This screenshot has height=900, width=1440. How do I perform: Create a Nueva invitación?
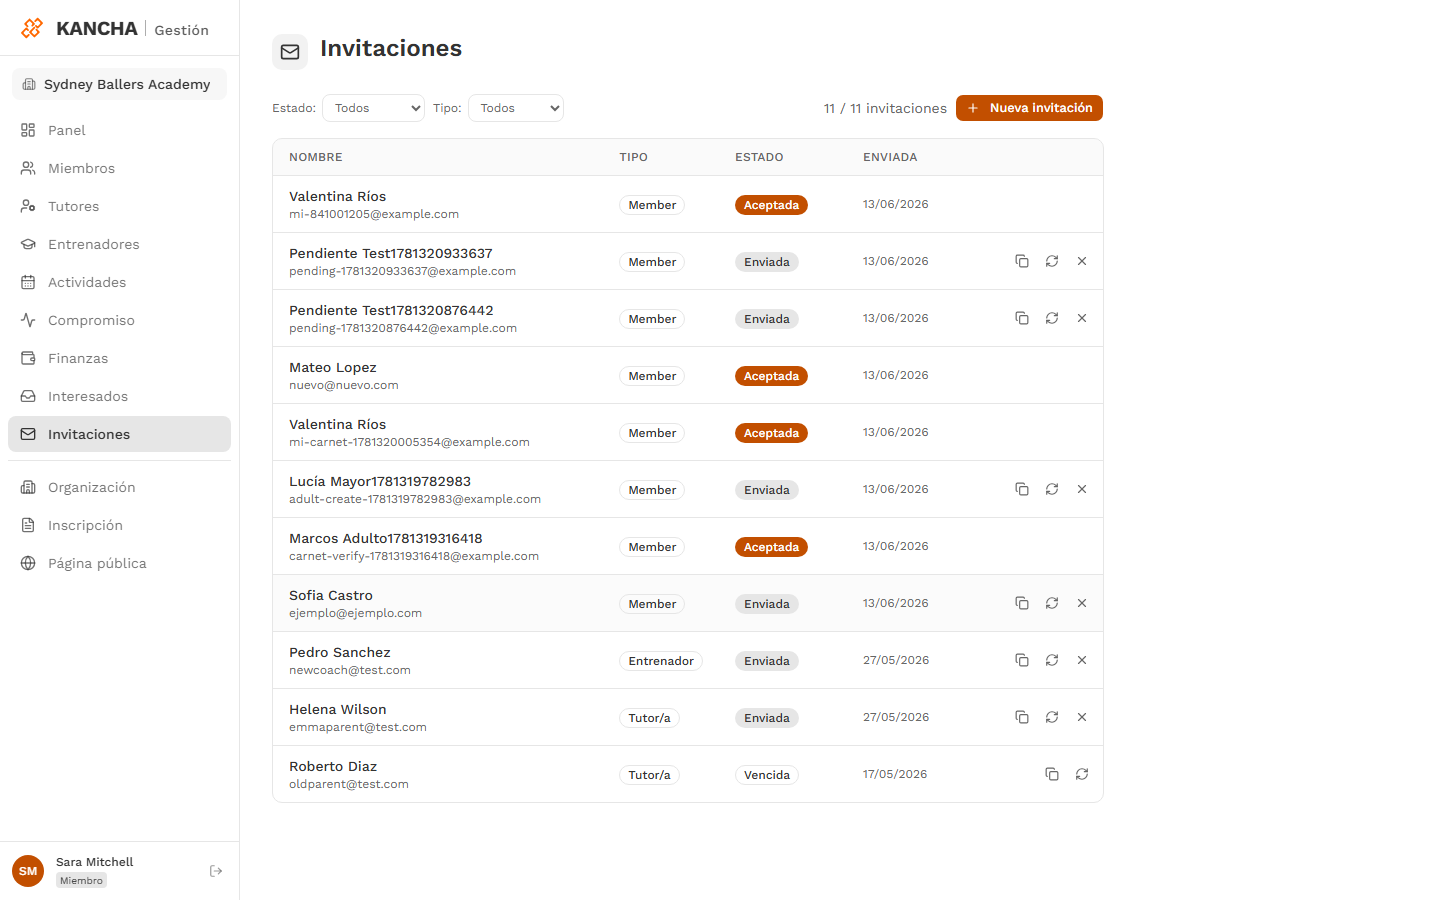[1029, 108]
